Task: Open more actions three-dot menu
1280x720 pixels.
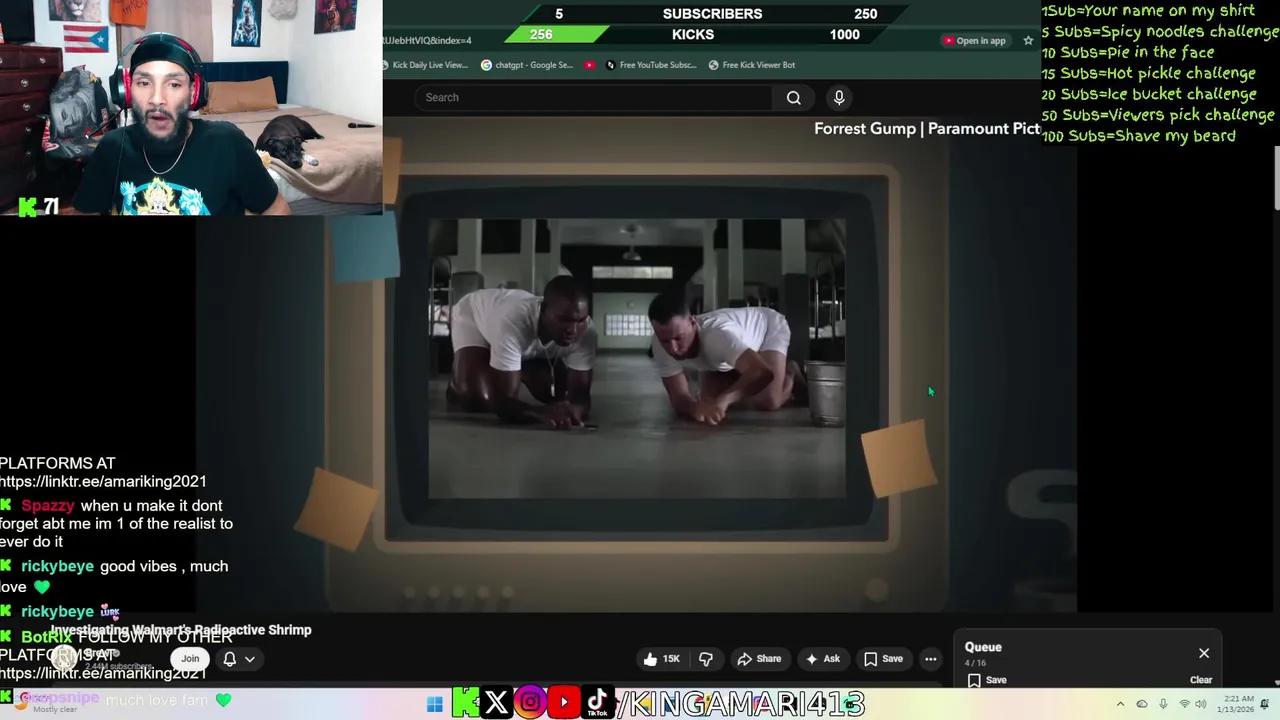Action: click(x=931, y=659)
